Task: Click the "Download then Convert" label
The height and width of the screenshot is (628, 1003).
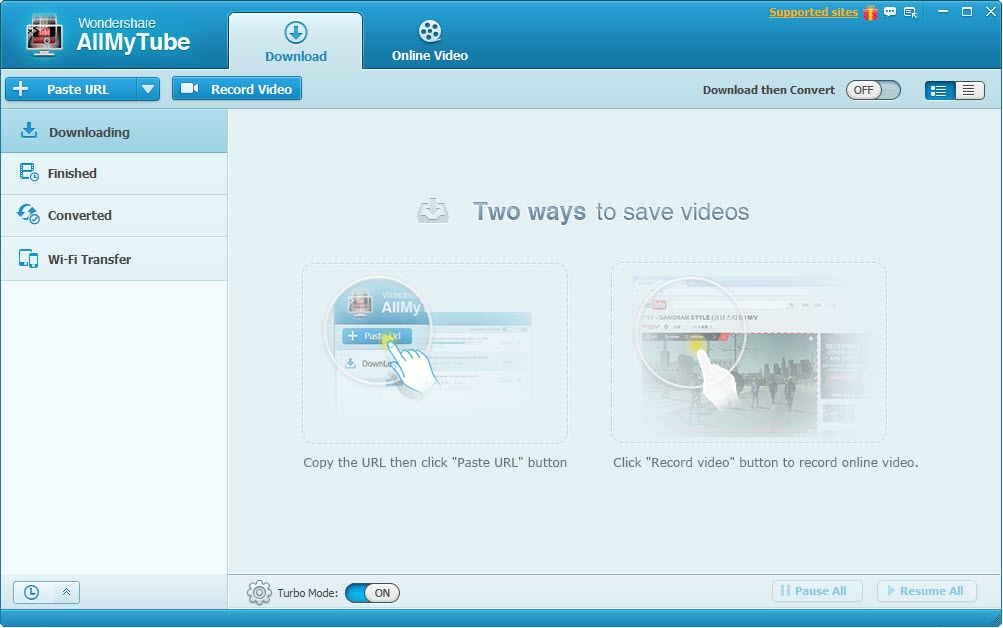Action: tap(769, 90)
